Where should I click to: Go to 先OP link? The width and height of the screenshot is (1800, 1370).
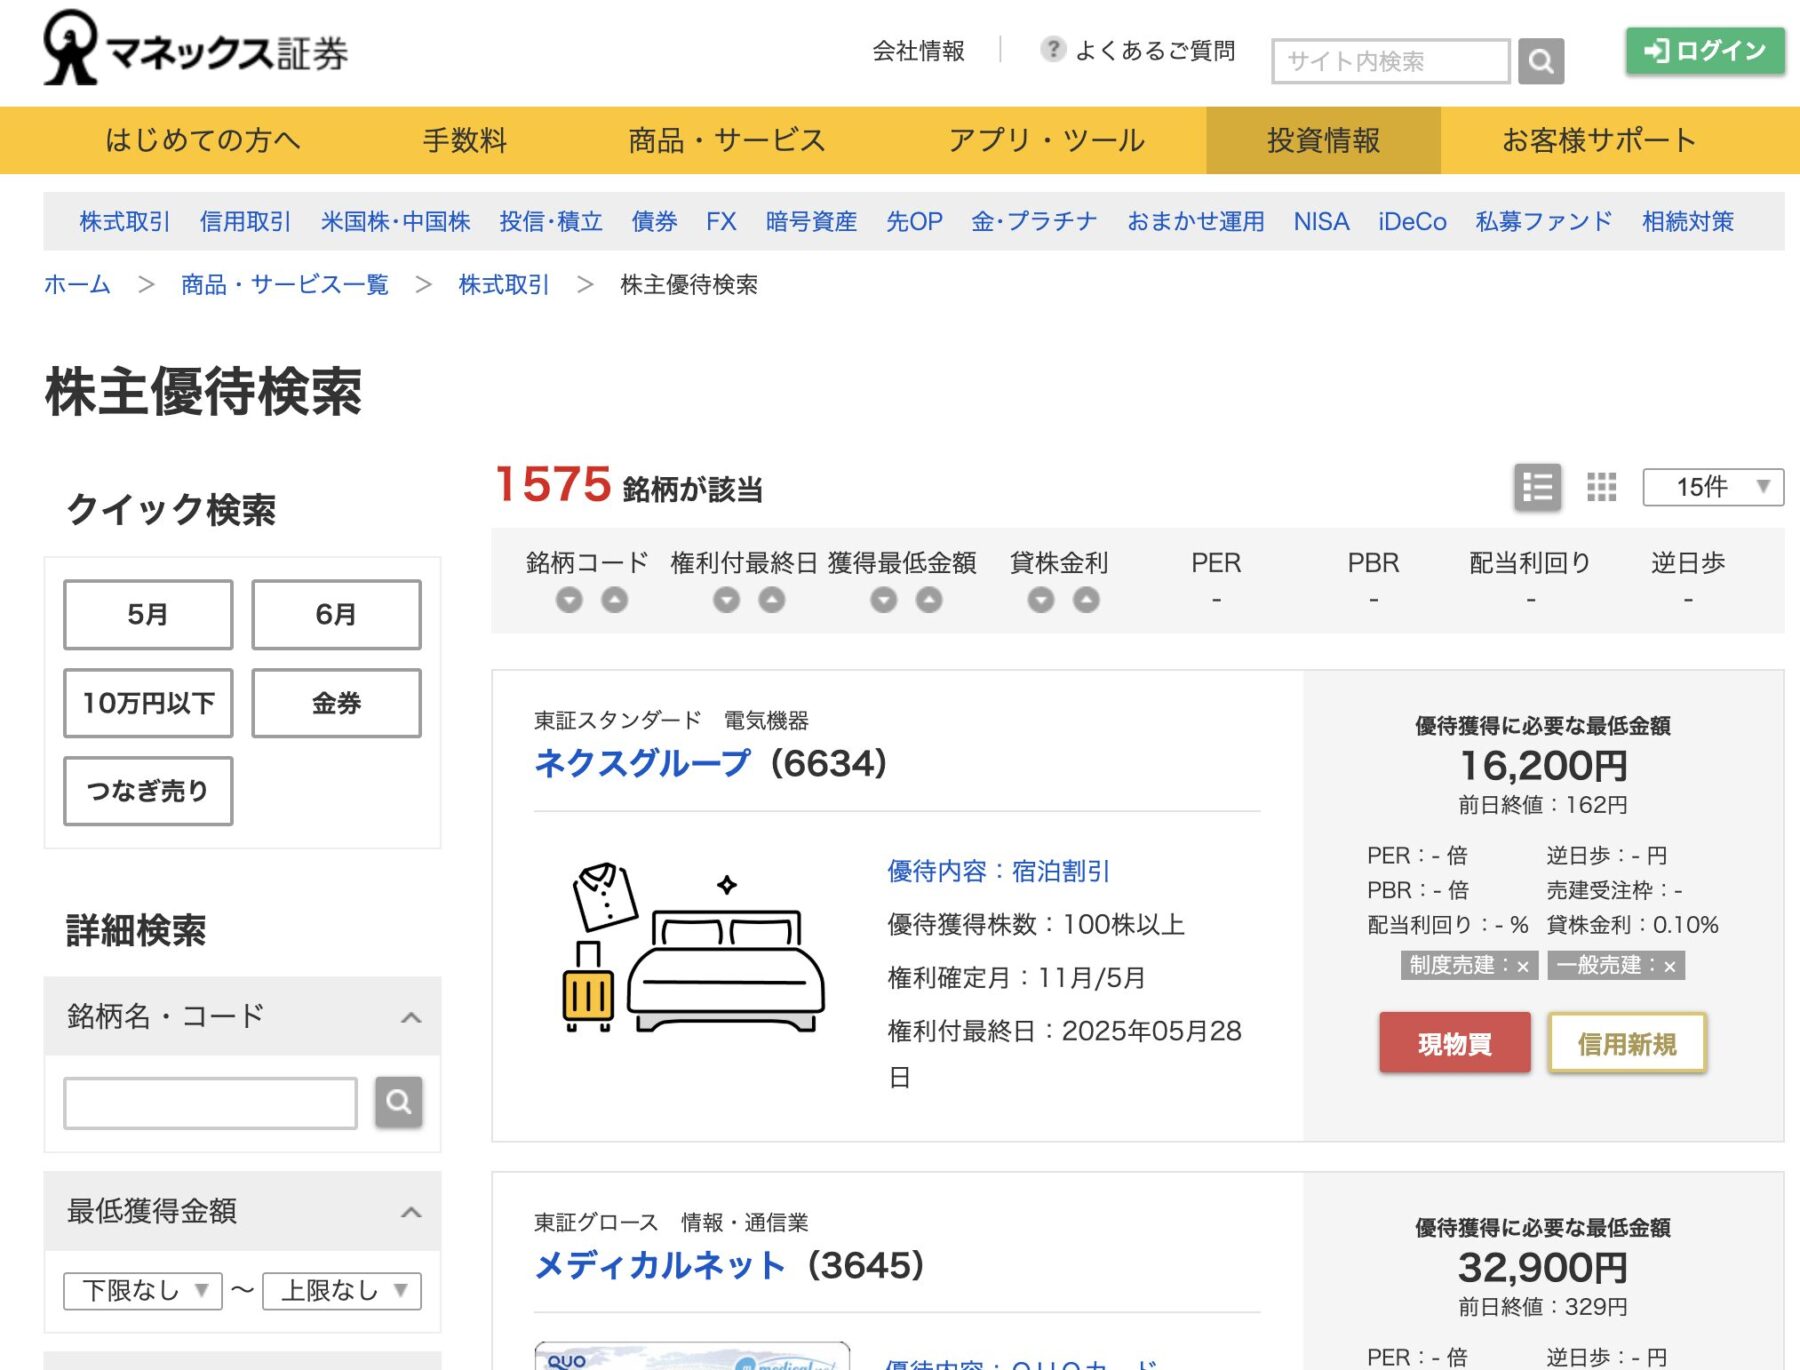tap(914, 221)
